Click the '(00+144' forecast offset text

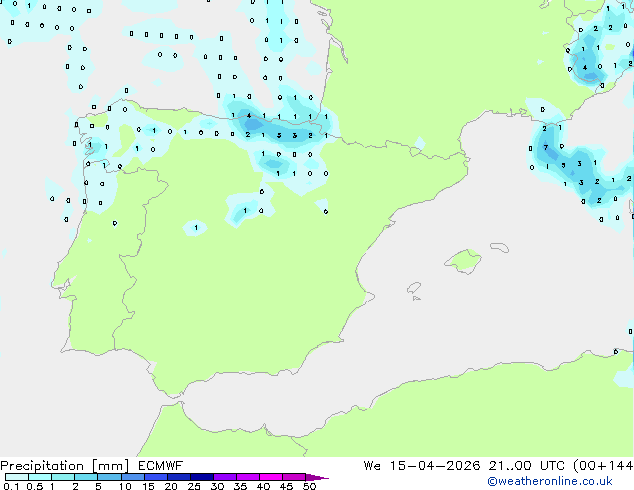603,466
